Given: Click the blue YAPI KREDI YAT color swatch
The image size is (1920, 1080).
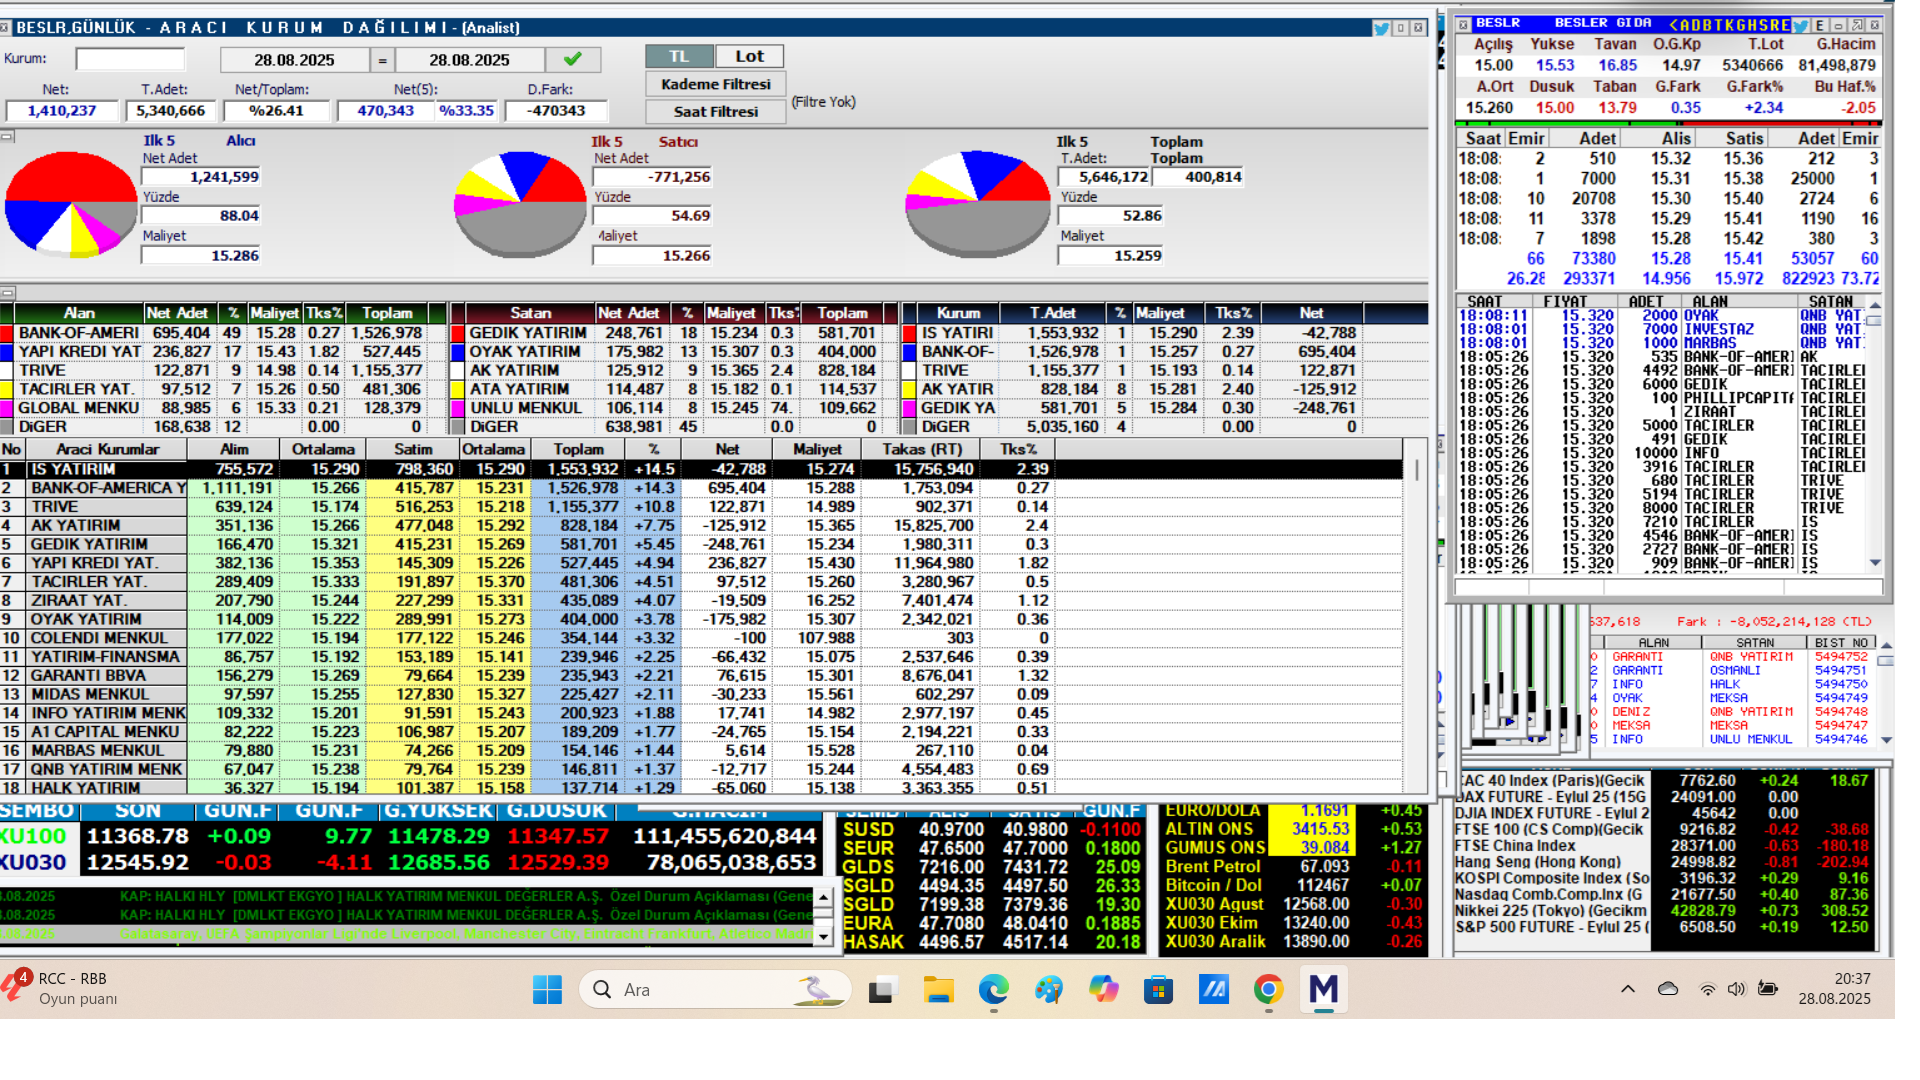Looking at the screenshot, I should (x=6, y=352).
